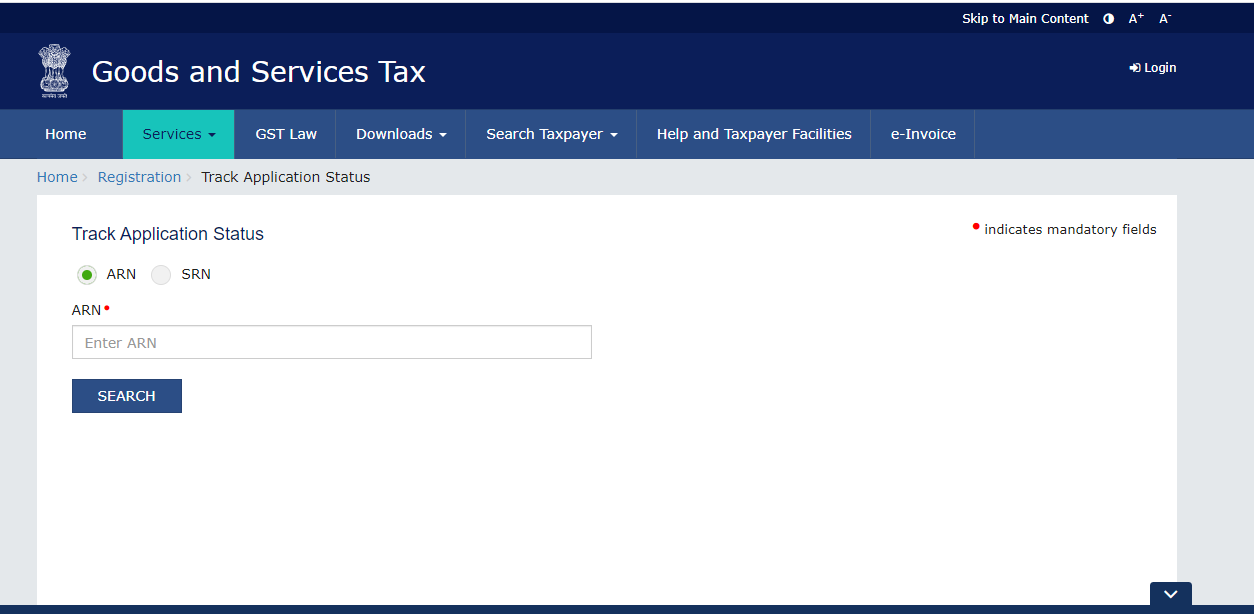
Task: Toggle the high-contrast display icon
Action: (1108, 18)
